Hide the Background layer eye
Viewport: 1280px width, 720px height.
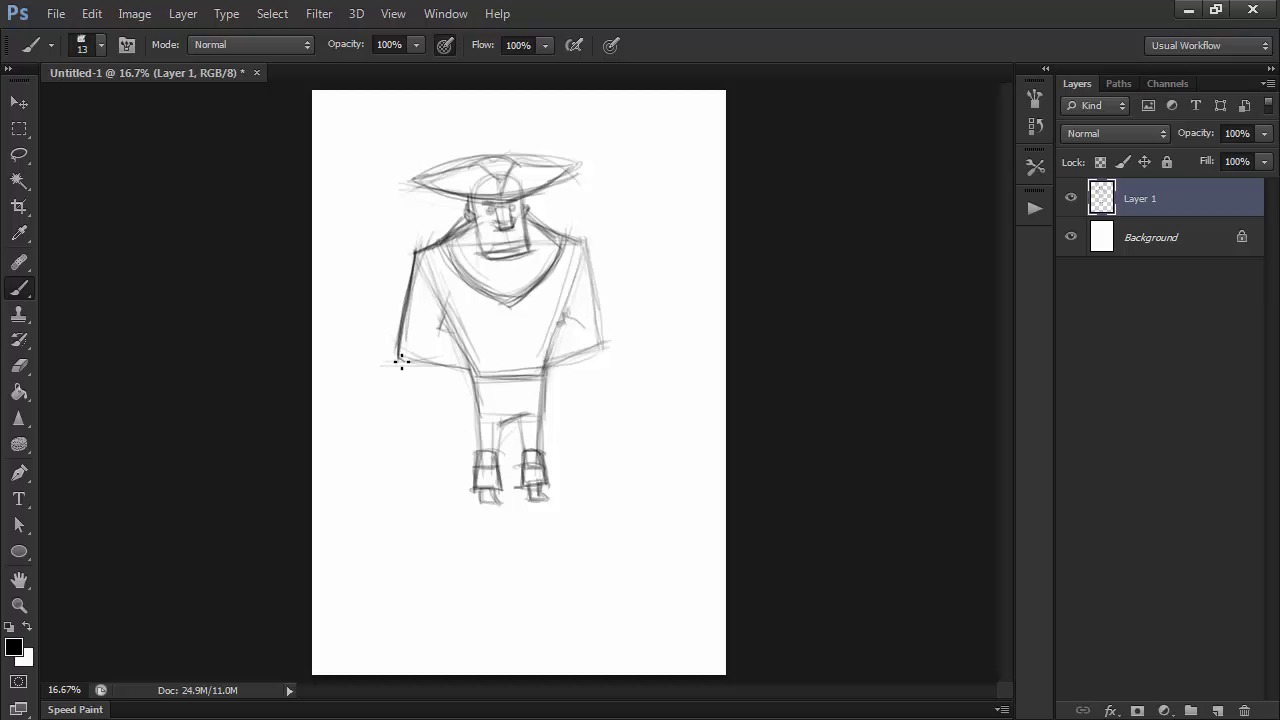coord(1071,237)
